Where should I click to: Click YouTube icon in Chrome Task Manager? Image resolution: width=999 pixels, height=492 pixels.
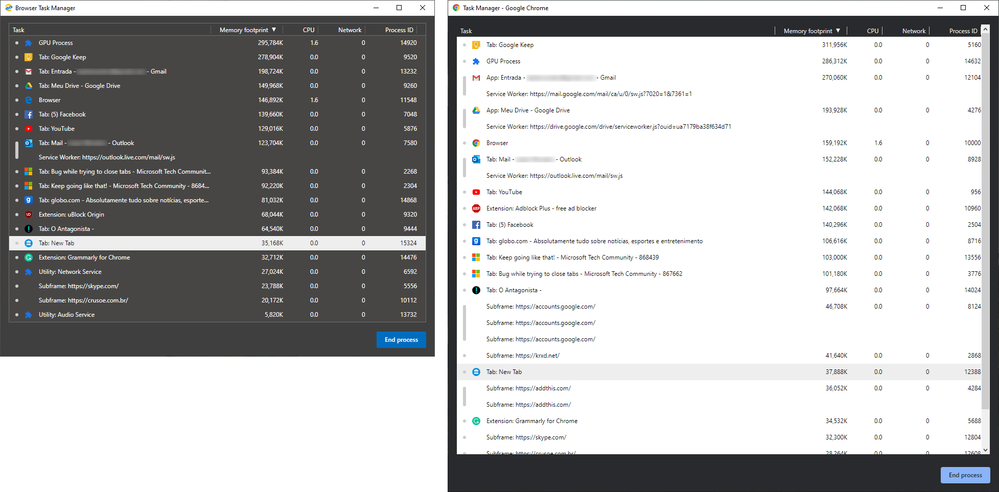(476, 192)
